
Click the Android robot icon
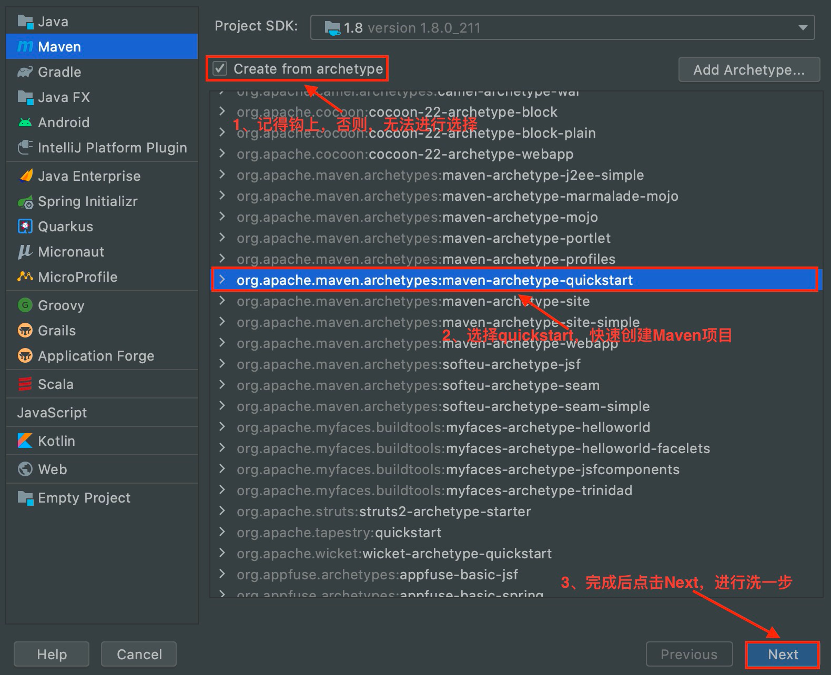pyautogui.click(x=25, y=122)
